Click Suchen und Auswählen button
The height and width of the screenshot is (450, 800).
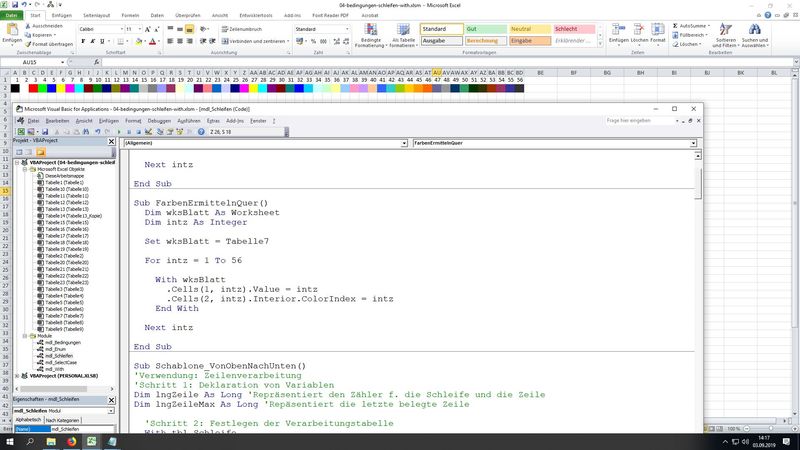[755, 35]
